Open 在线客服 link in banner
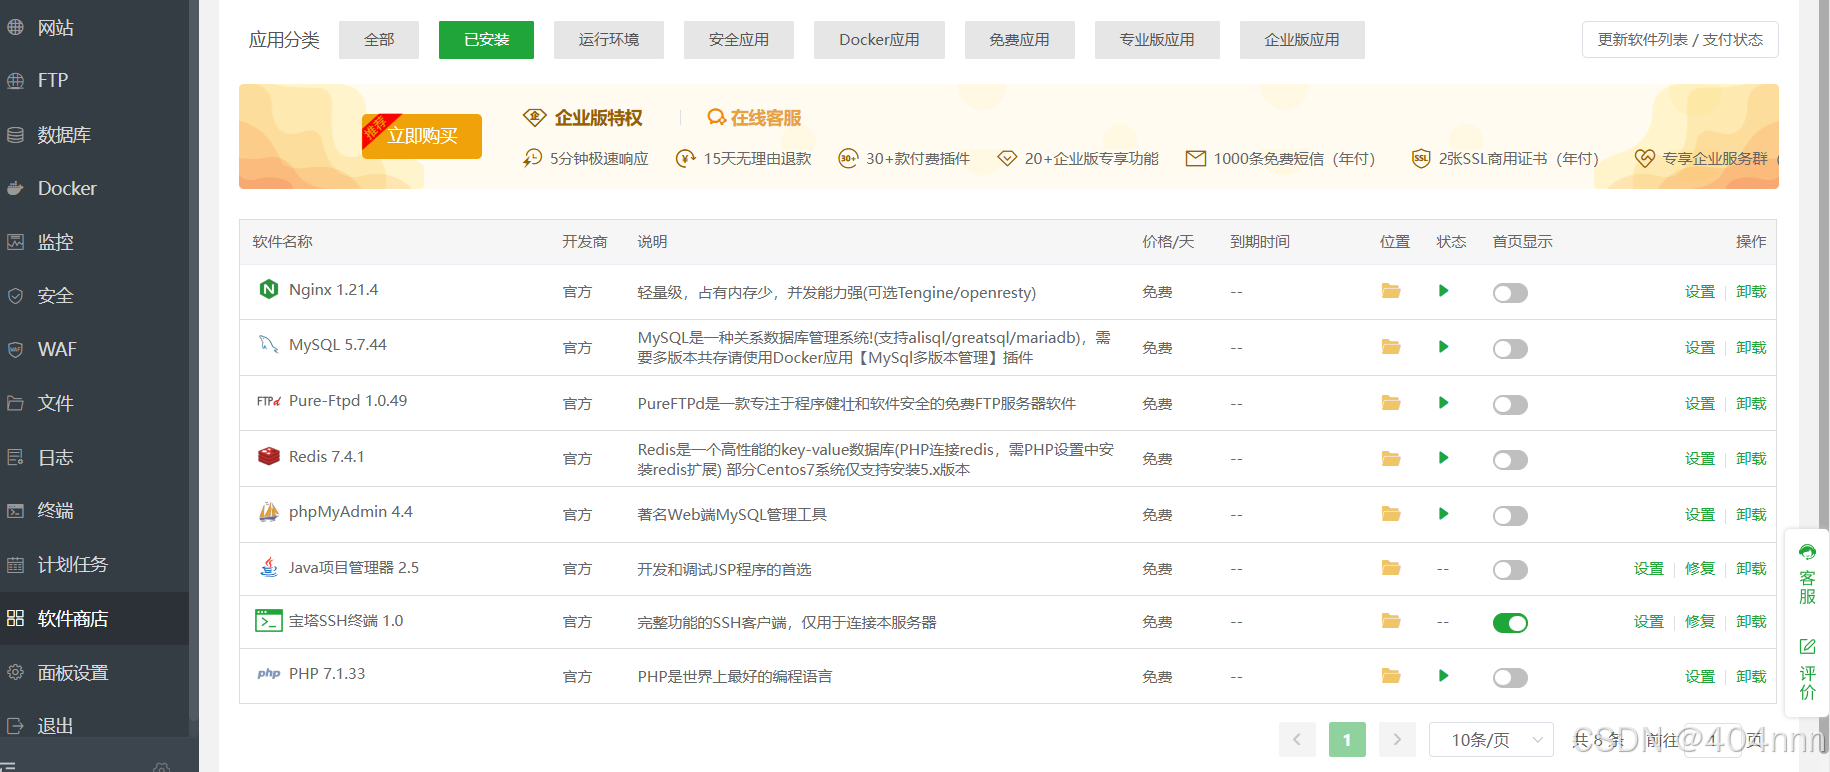 754,118
